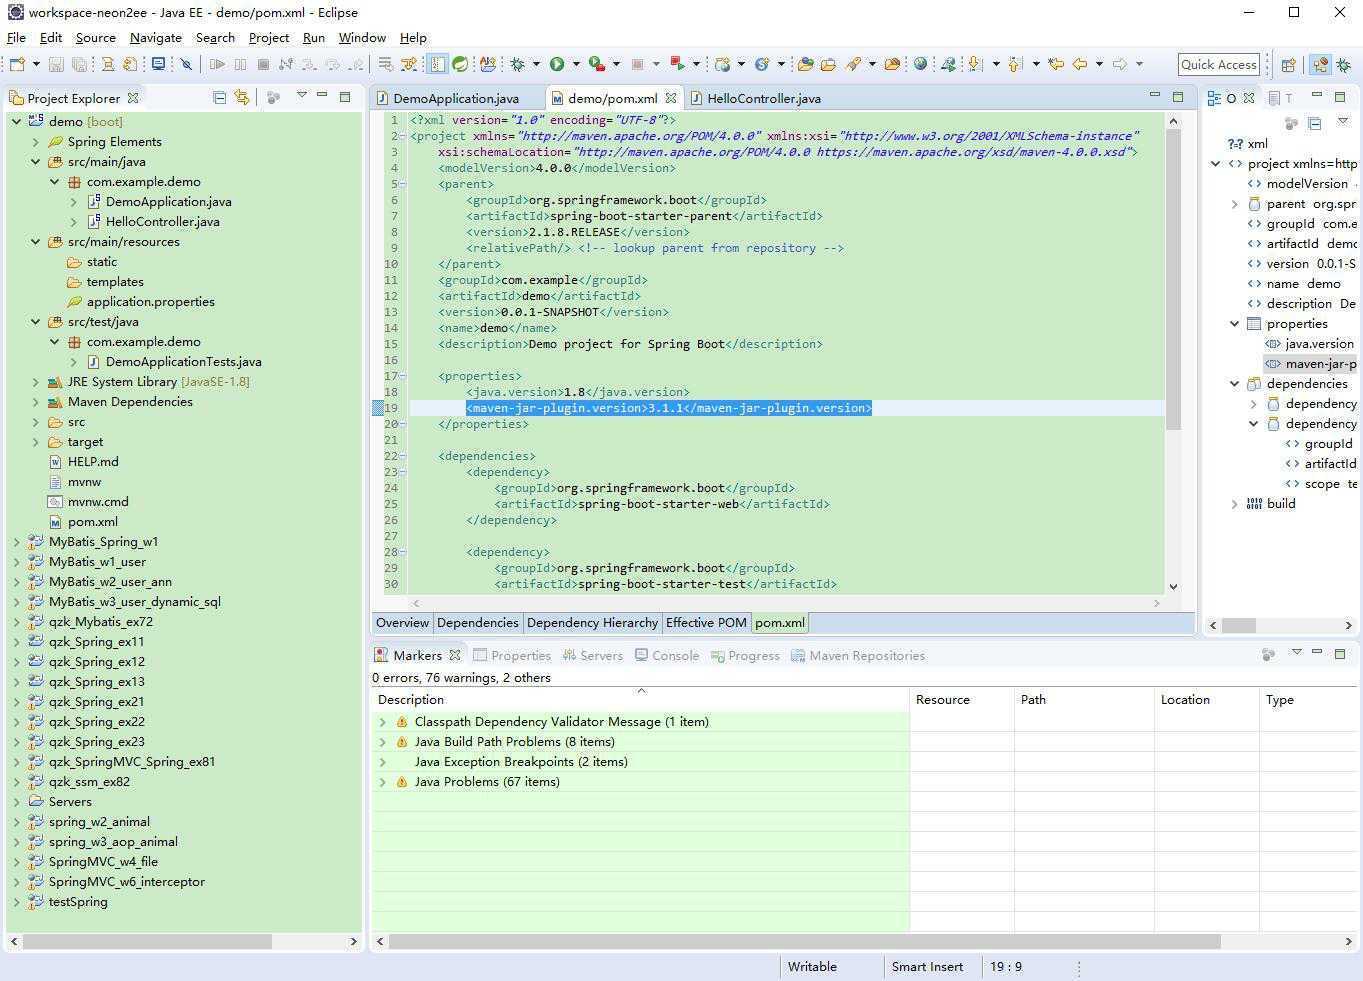Close the Markers view tab
The image size is (1363, 981).
(x=455, y=655)
